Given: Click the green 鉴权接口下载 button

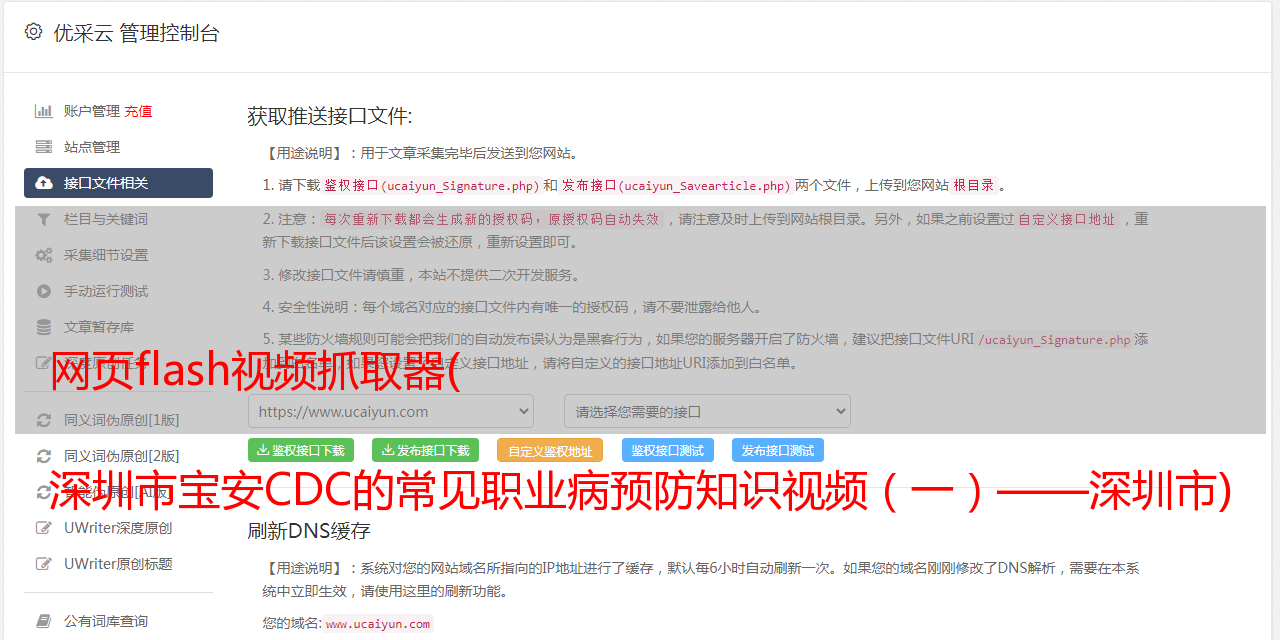Looking at the screenshot, I should [301, 450].
